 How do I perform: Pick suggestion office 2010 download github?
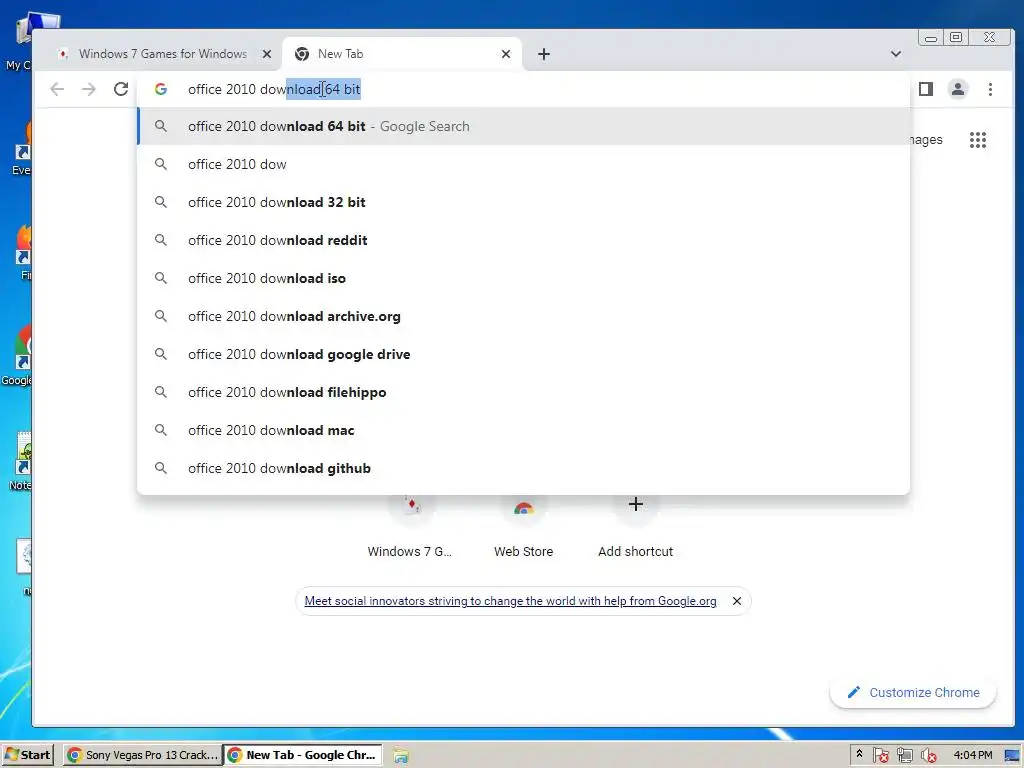pos(523,468)
